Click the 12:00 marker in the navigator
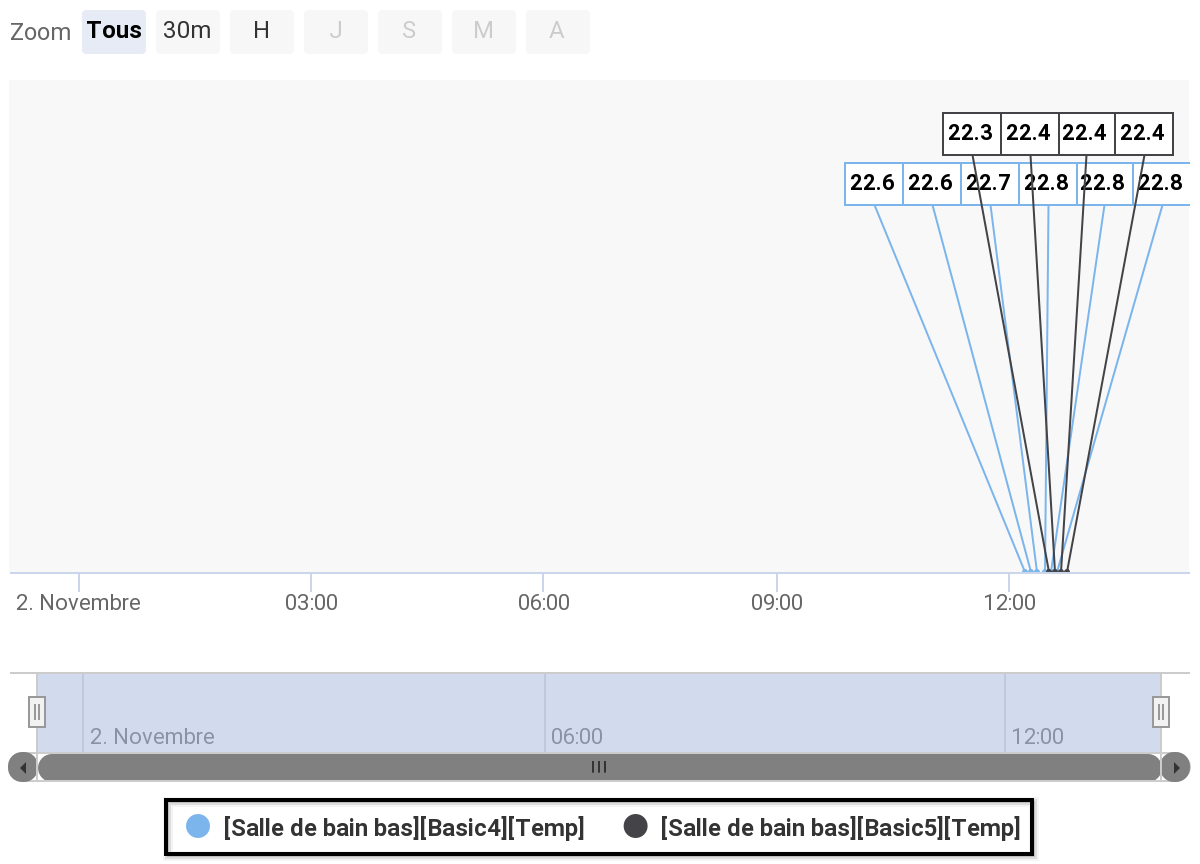The height and width of the screenshot is (864, 1200). [1037, 737]
